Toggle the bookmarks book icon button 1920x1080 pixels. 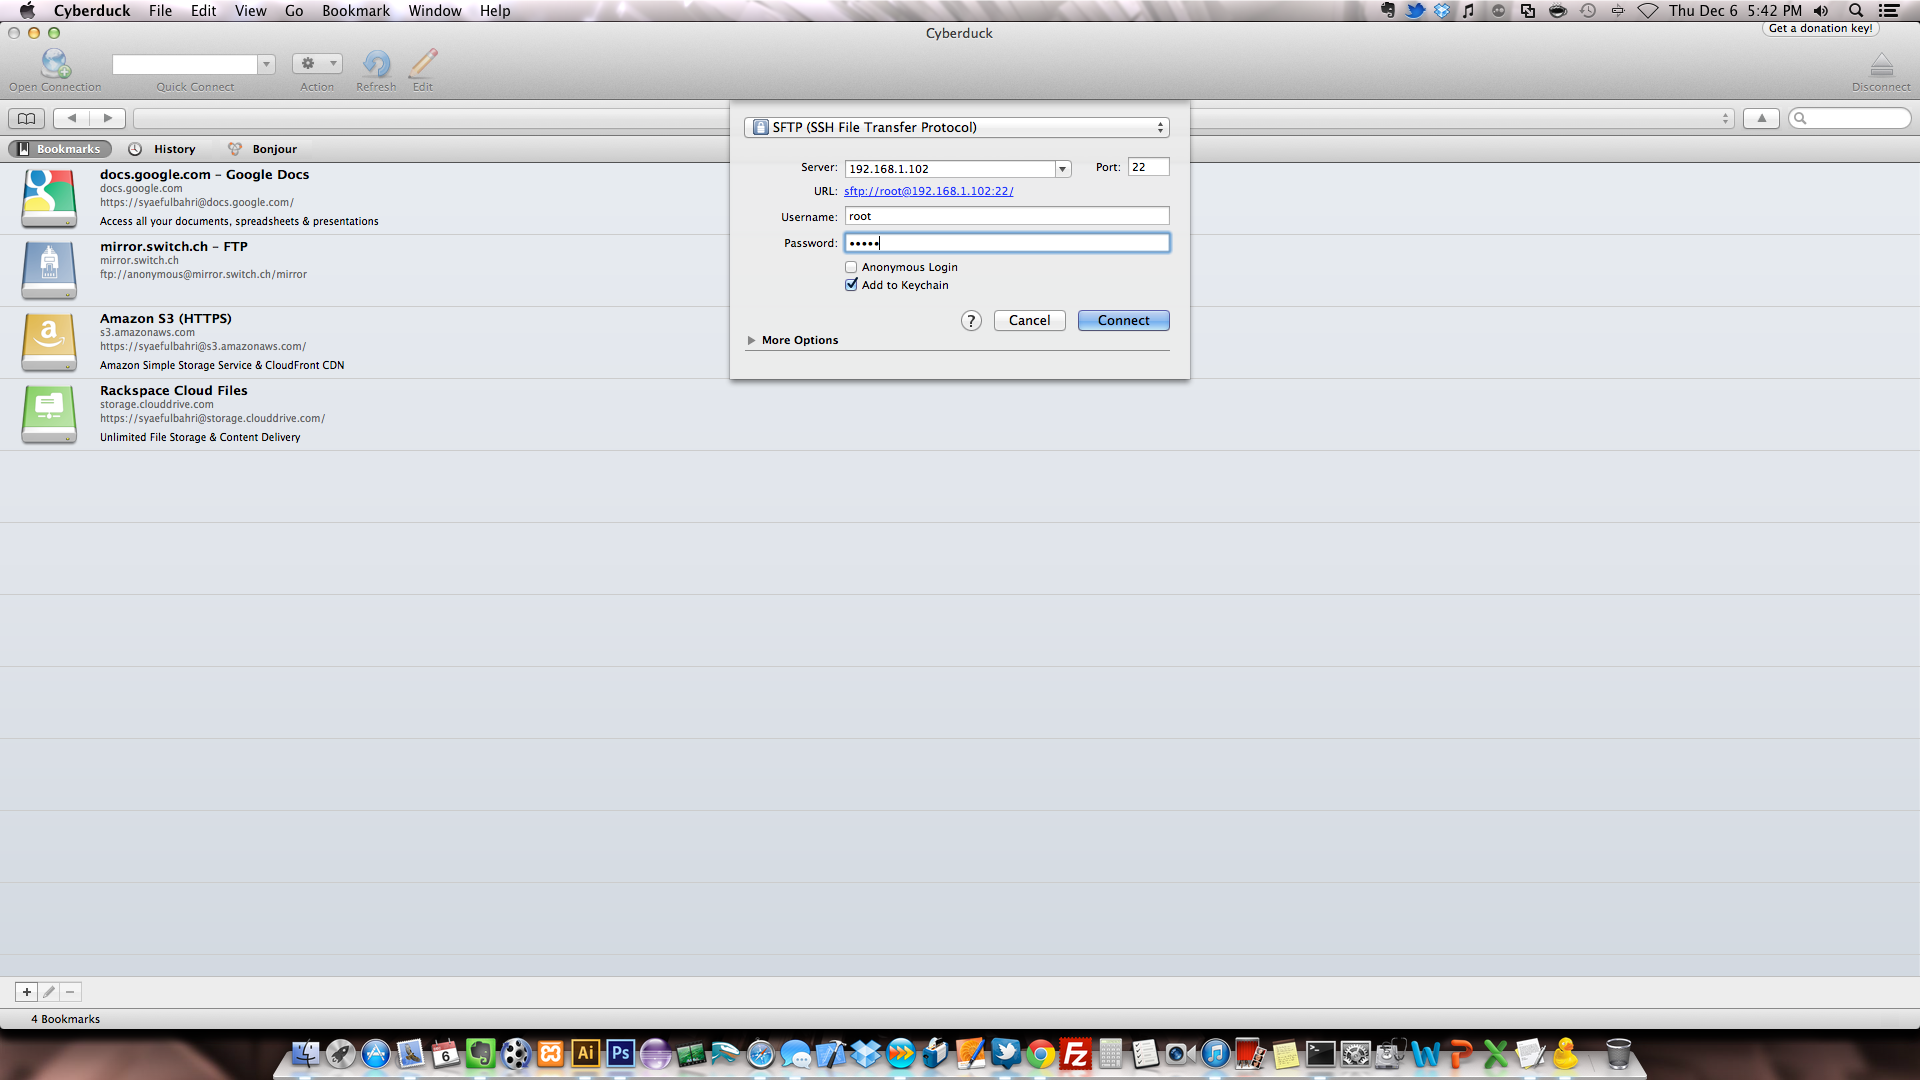click(27, 118)
